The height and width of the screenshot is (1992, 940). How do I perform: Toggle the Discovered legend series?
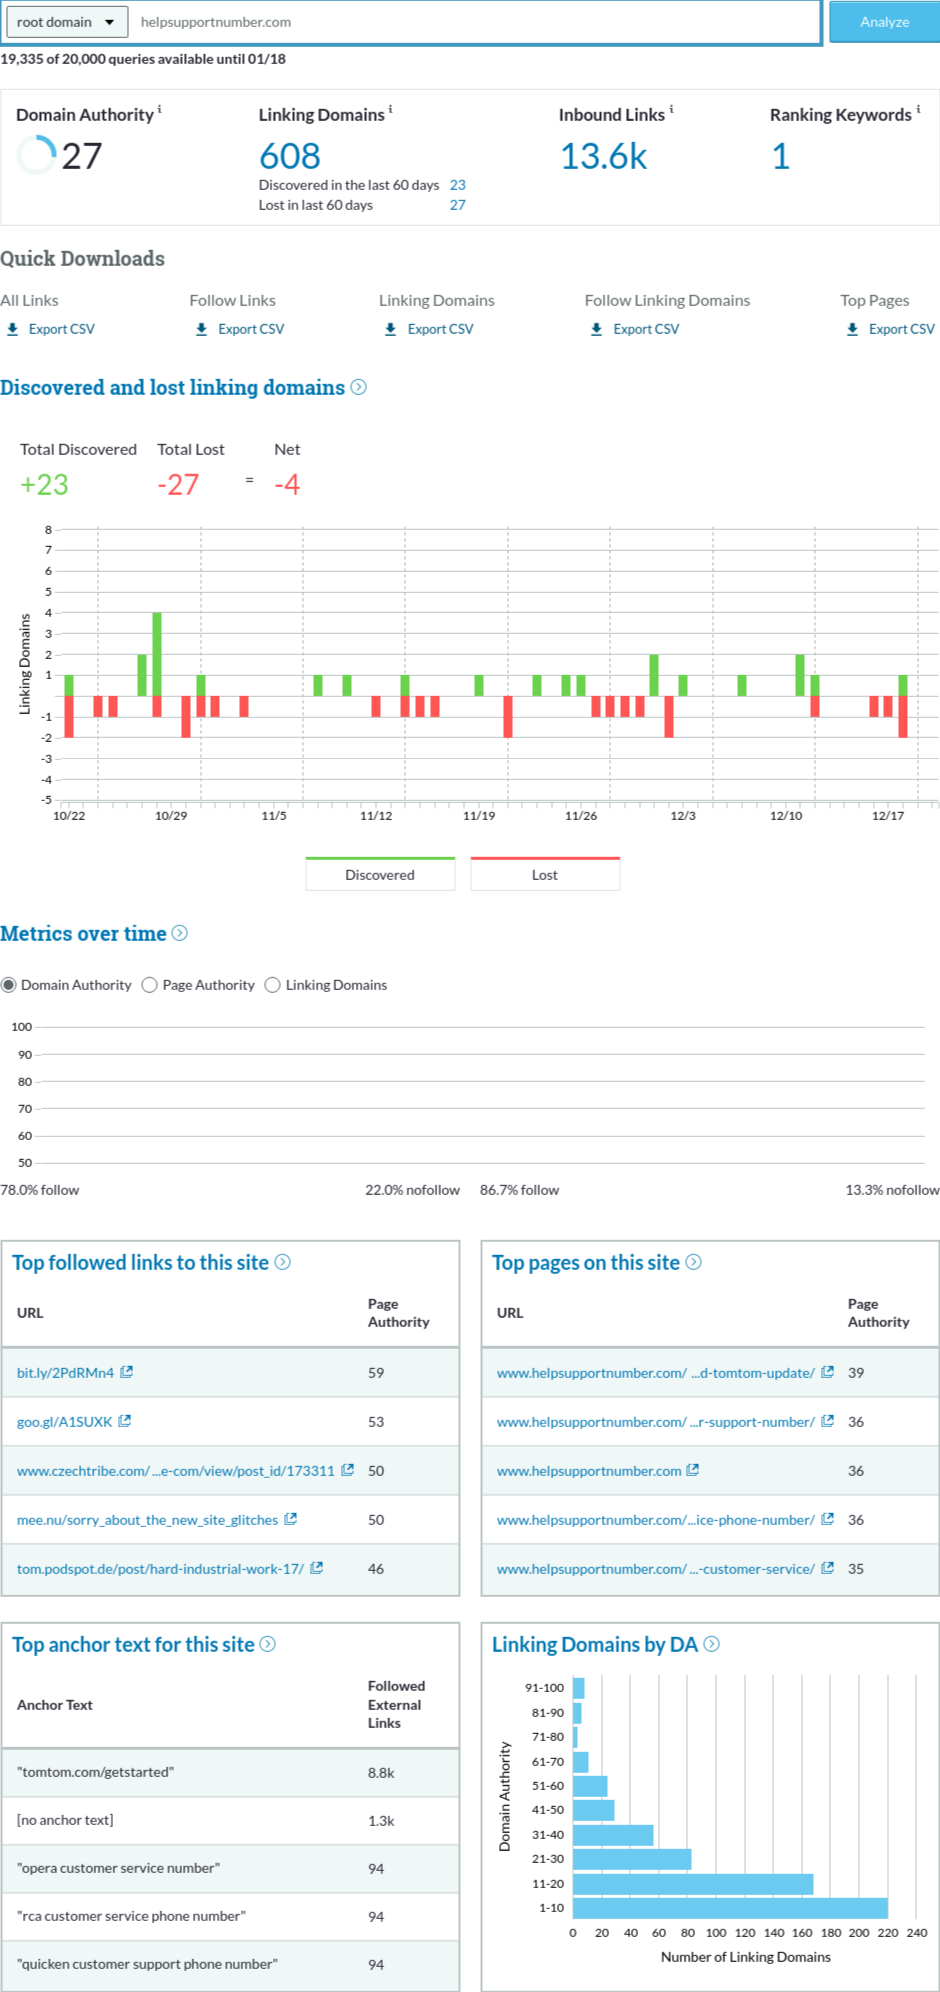[x=380, y=874]
